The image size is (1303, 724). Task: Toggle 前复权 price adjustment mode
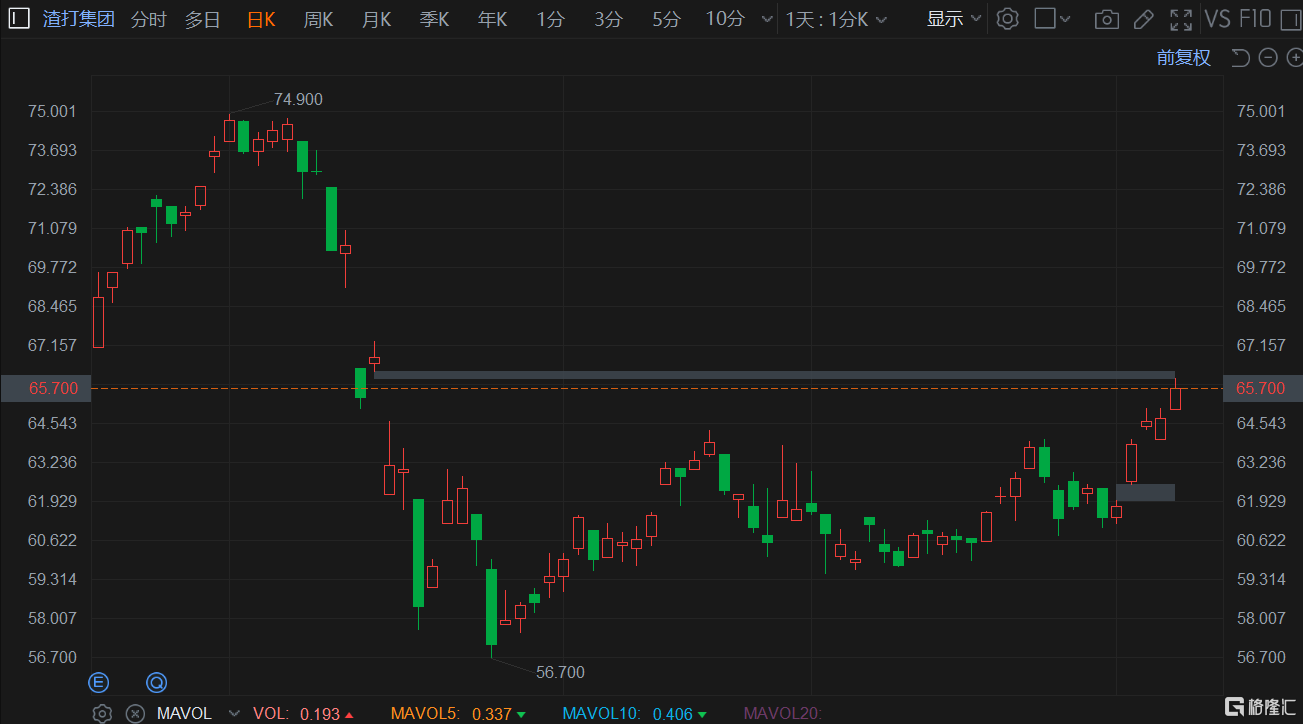1184,58
